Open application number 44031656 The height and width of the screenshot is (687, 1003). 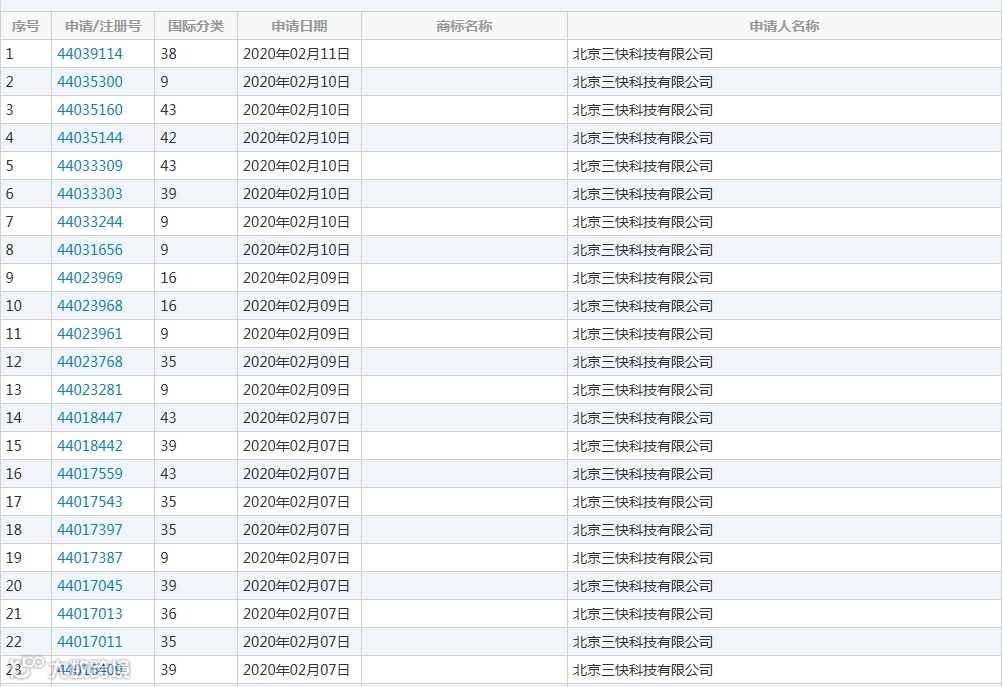90,249
